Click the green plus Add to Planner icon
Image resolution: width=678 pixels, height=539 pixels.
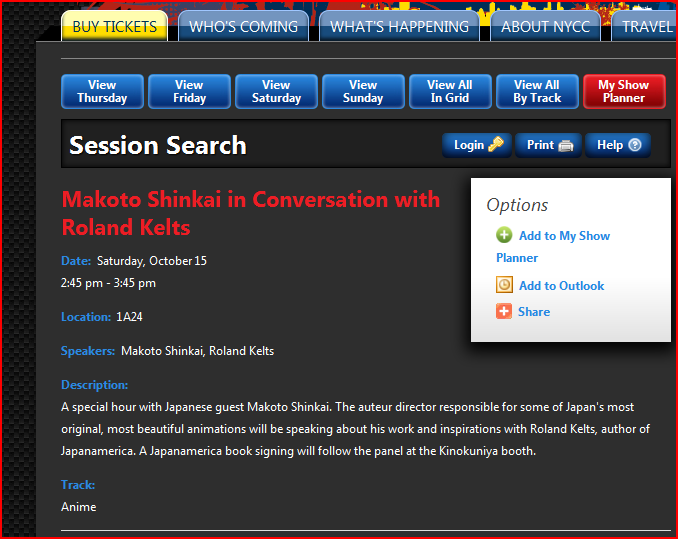[505, 236]
